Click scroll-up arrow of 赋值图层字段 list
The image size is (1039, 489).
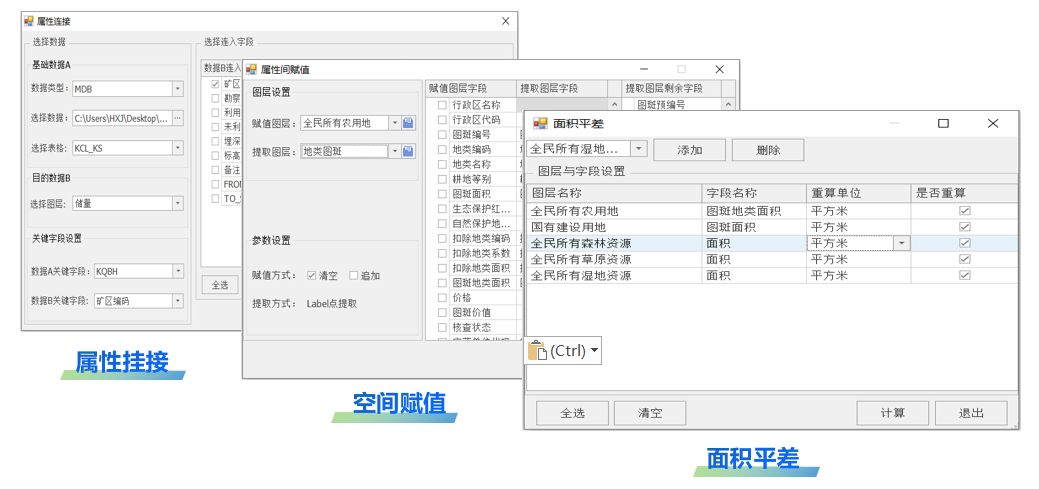(x=614, y=105)
